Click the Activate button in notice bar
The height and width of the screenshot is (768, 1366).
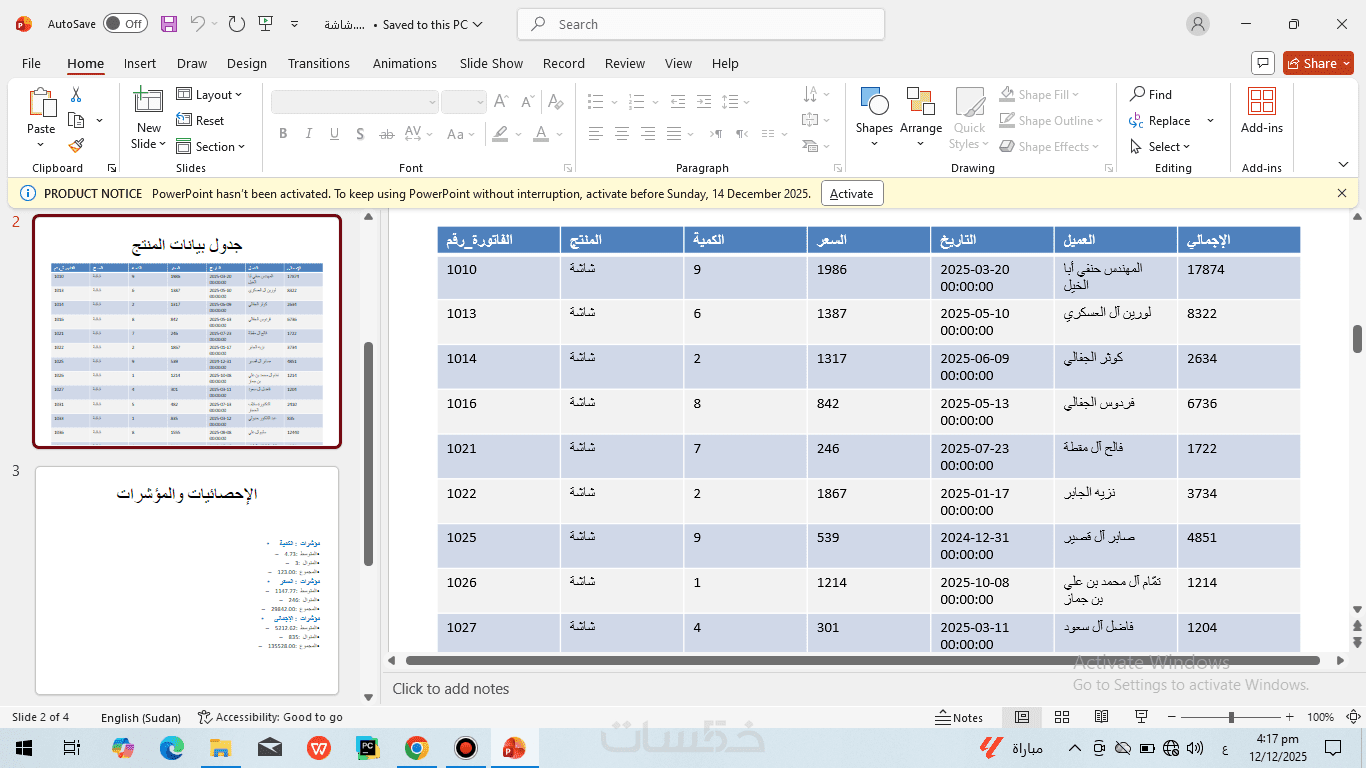click(852, 194)
